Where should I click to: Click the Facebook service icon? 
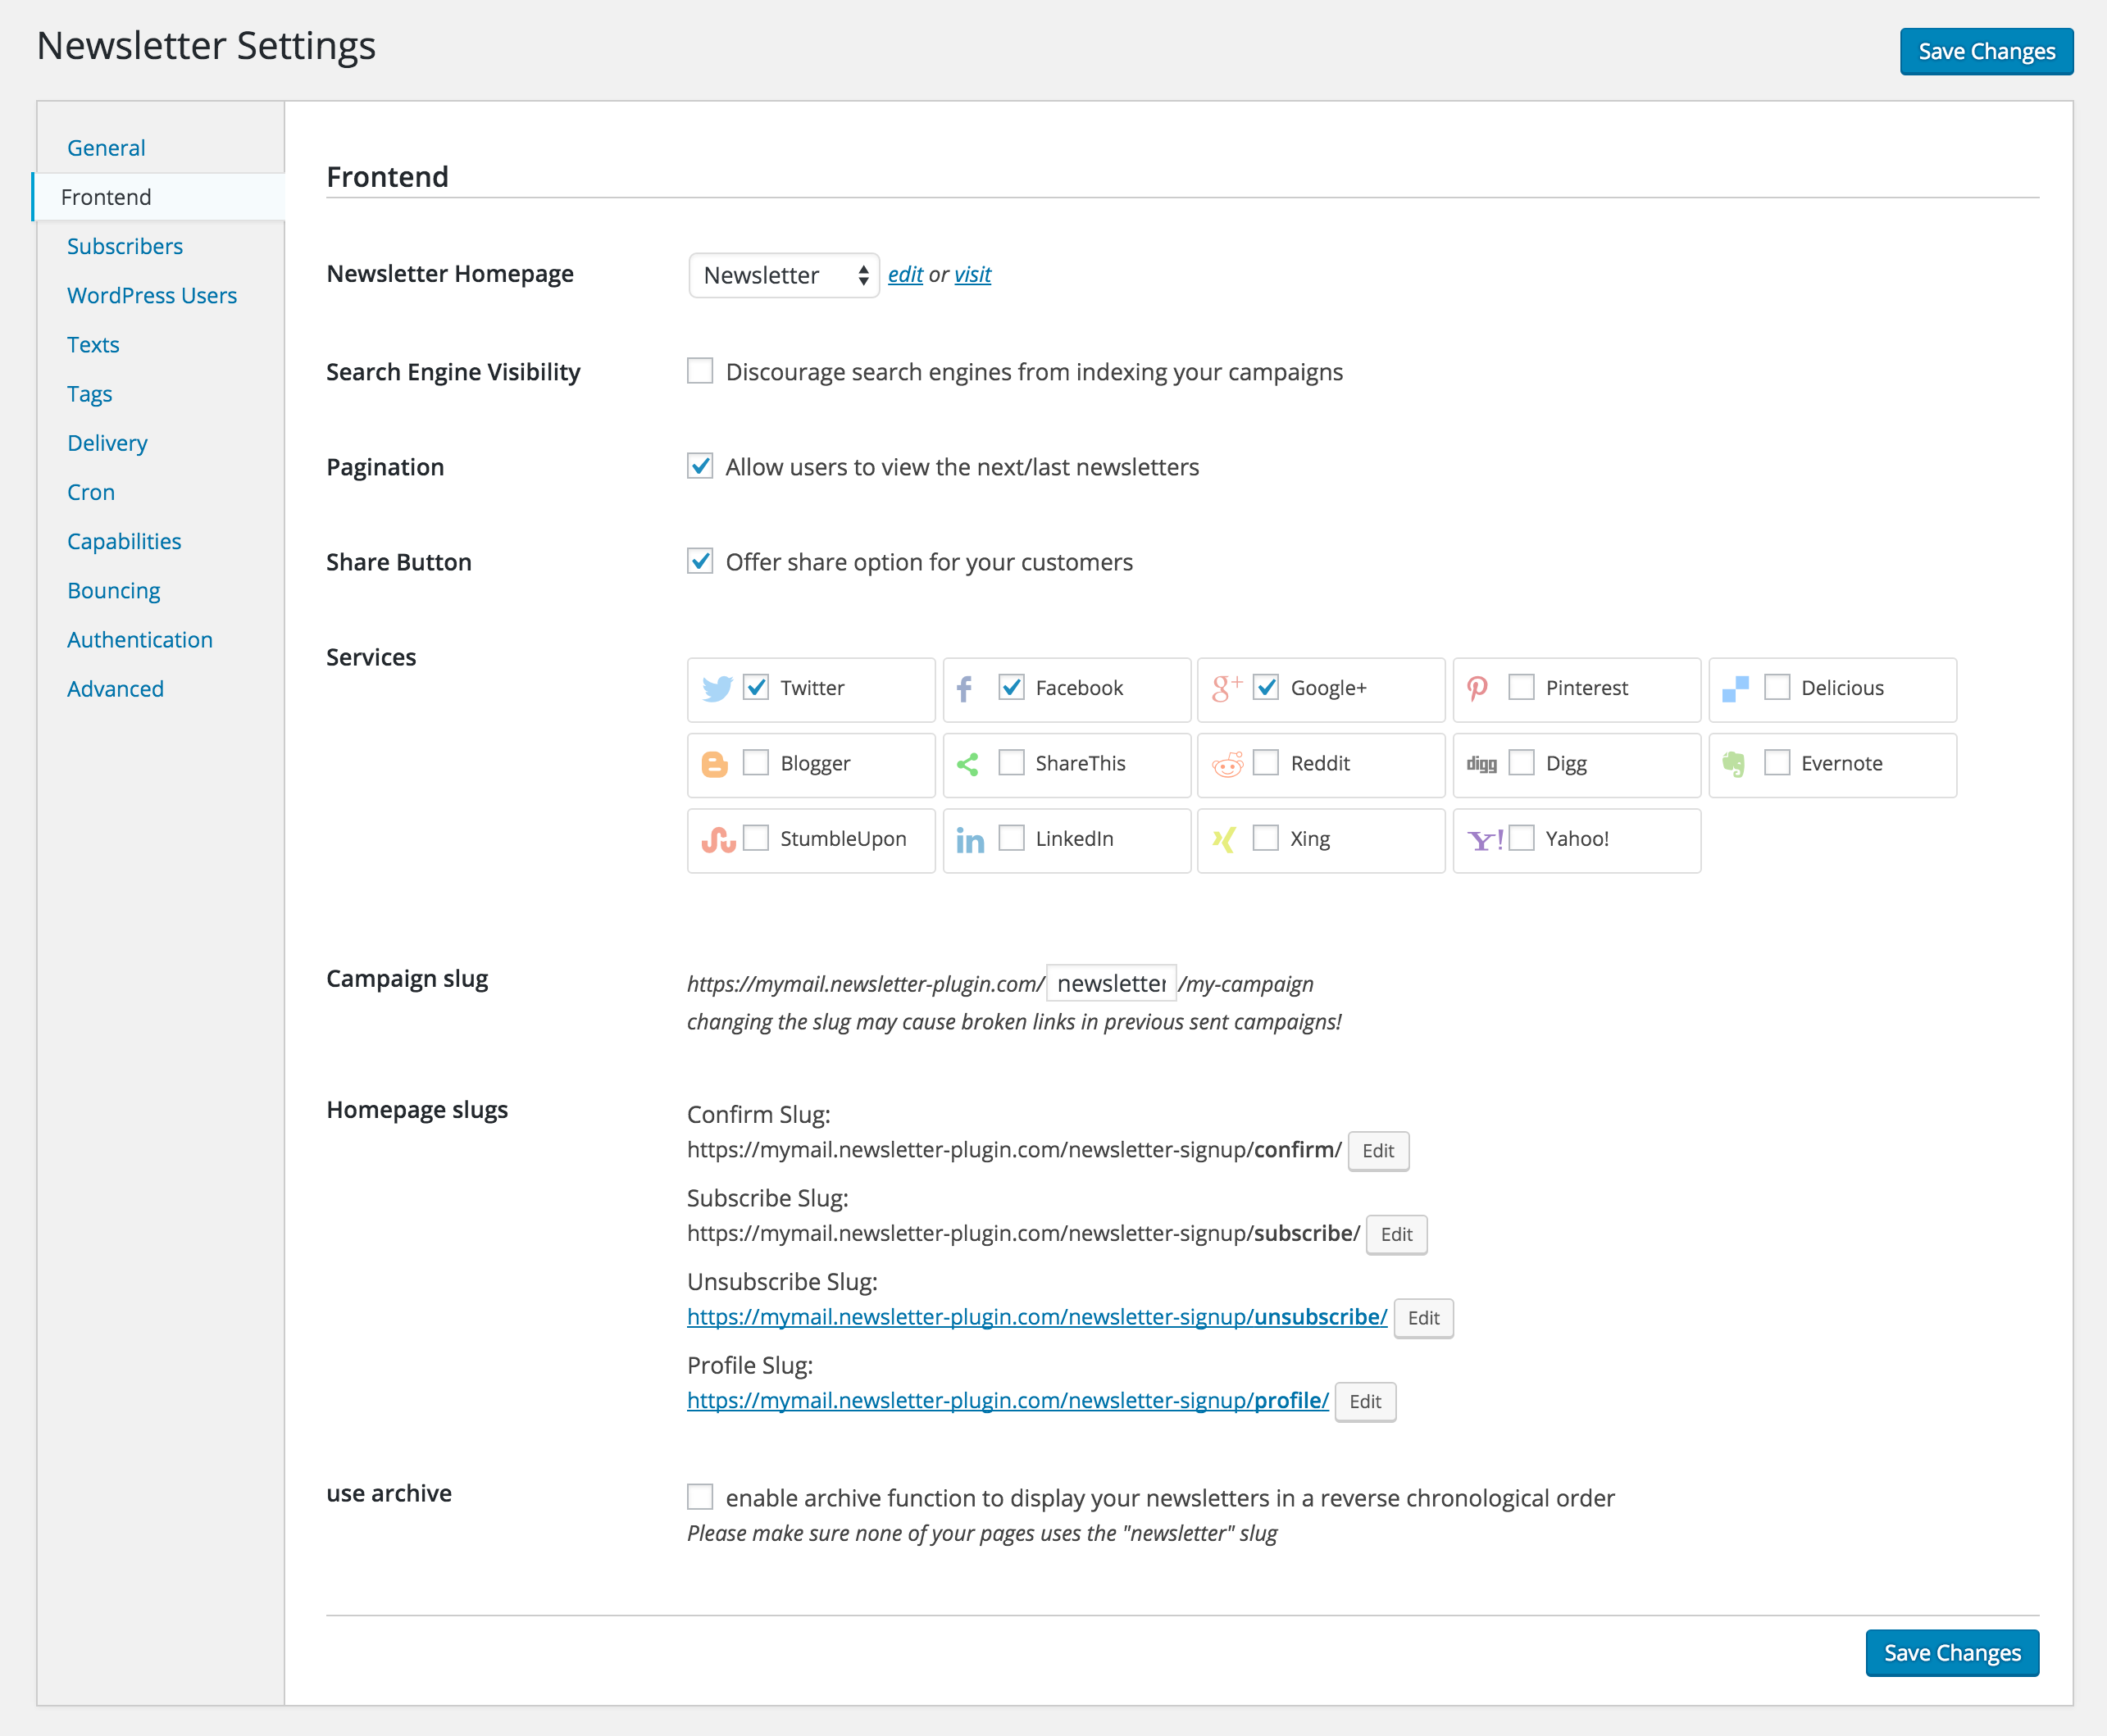coord(965,688)
